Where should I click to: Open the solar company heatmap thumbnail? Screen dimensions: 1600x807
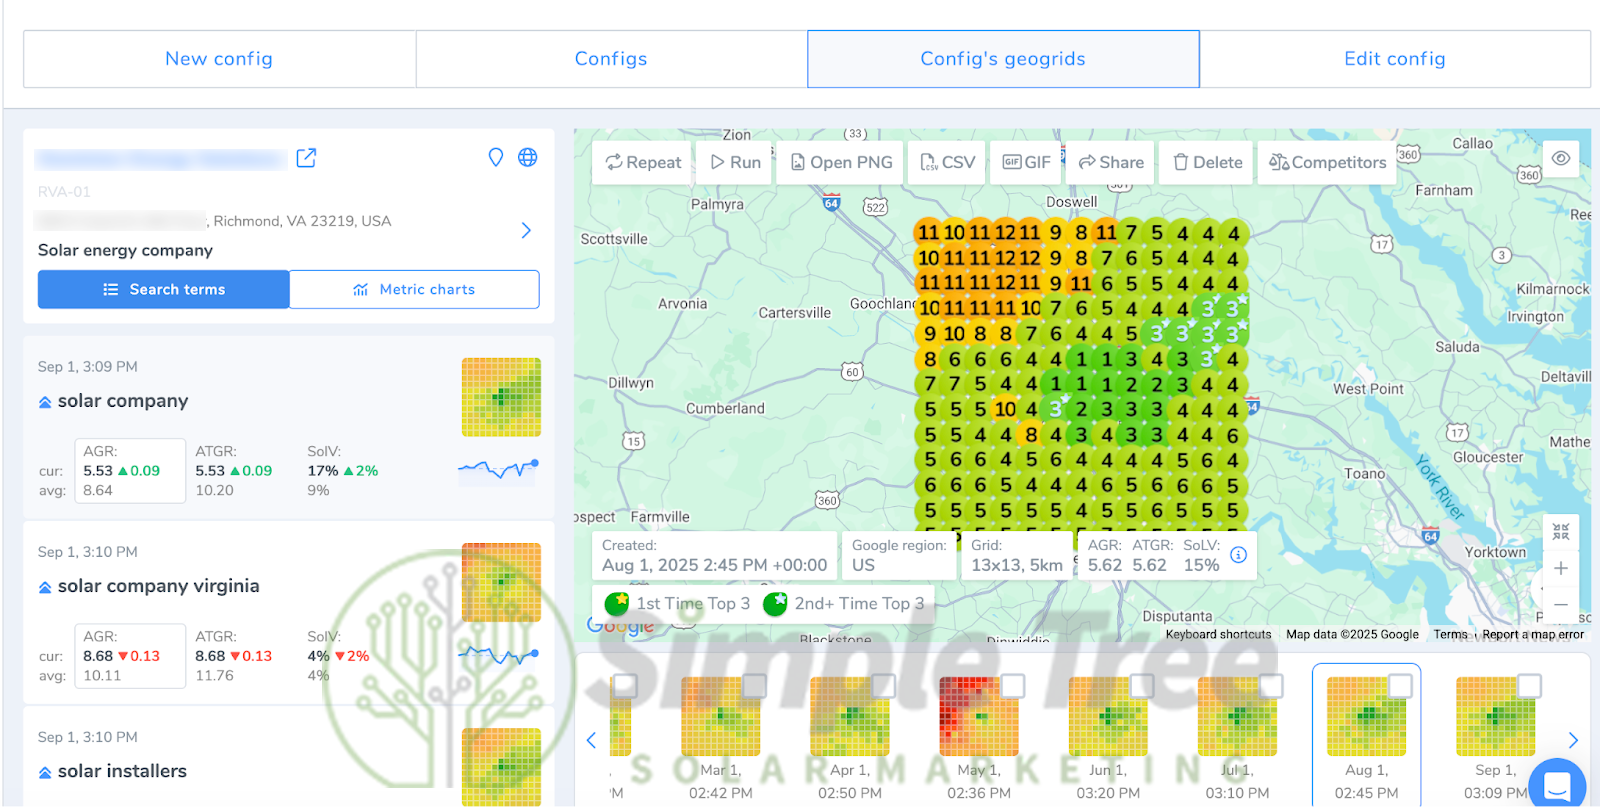coord(501,397)
